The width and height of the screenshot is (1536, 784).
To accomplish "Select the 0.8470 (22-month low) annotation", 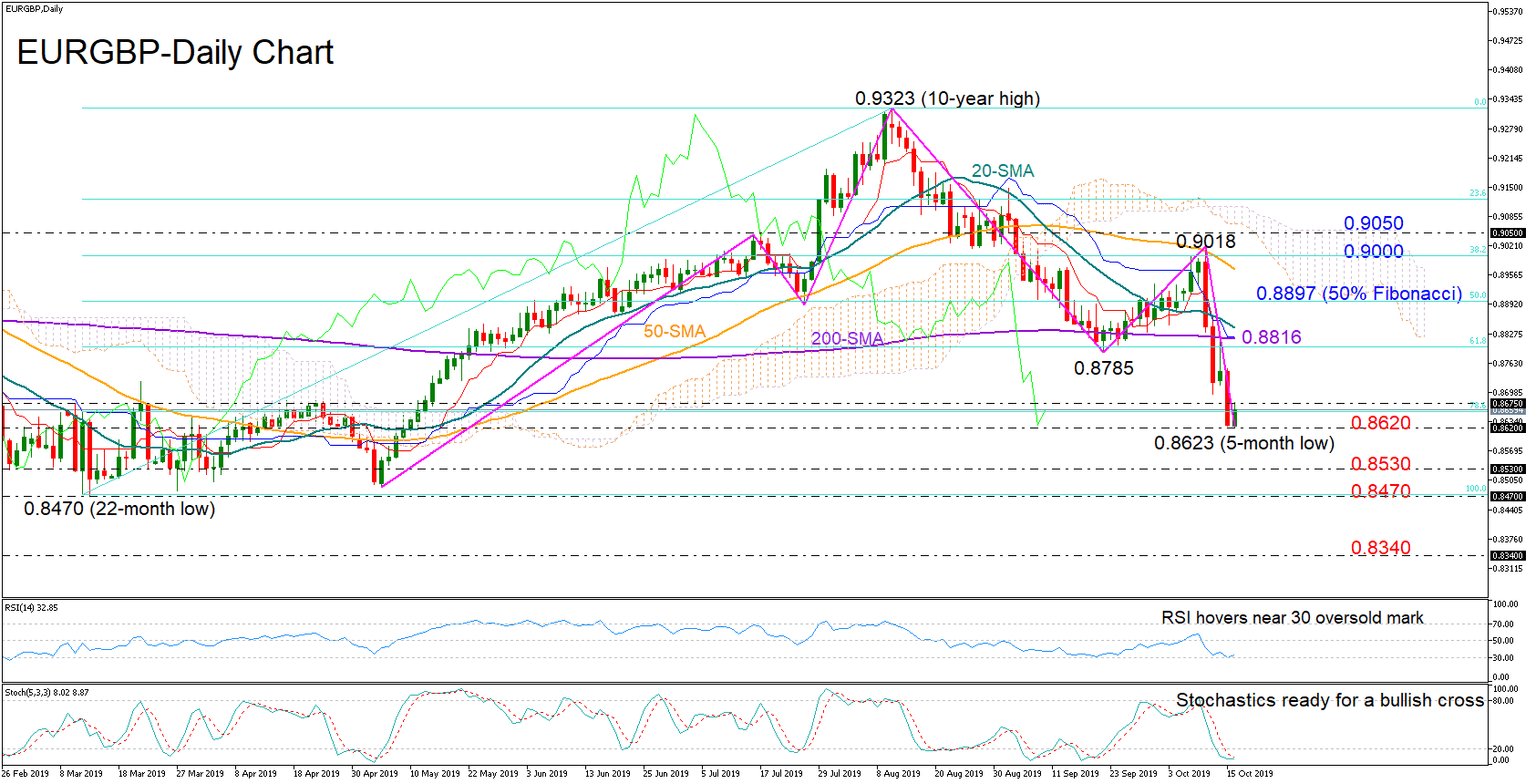I will pos(120,510).
